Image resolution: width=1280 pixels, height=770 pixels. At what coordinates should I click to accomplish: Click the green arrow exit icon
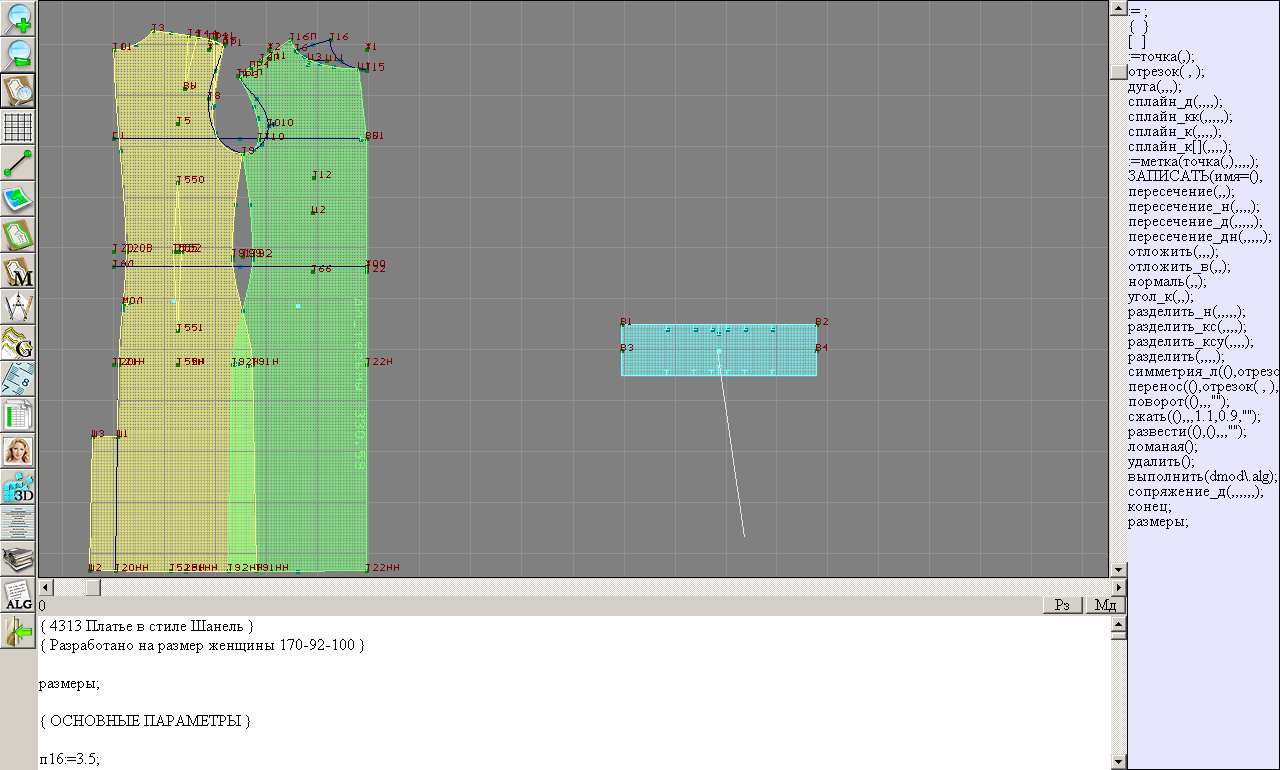tap(19, 631)
